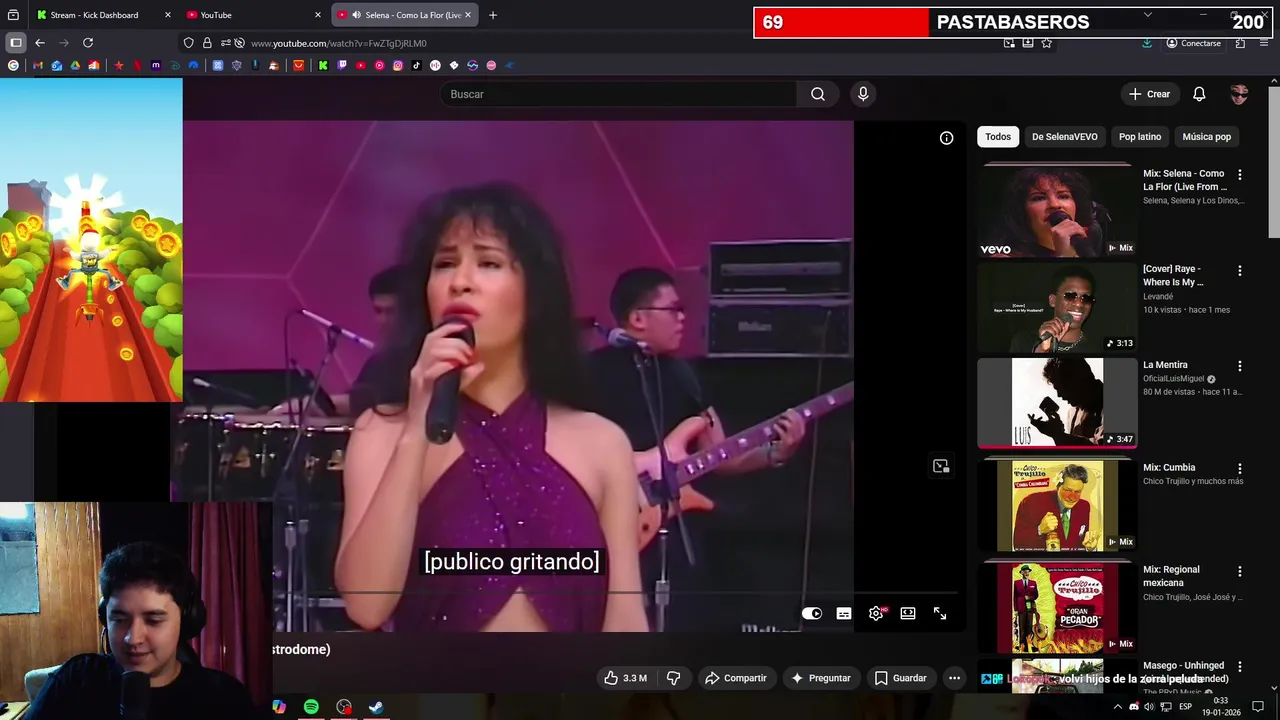Bookmark this page with the star icon
Image resolution: width=1280 pixels, height=720 pixels.
1047,43
